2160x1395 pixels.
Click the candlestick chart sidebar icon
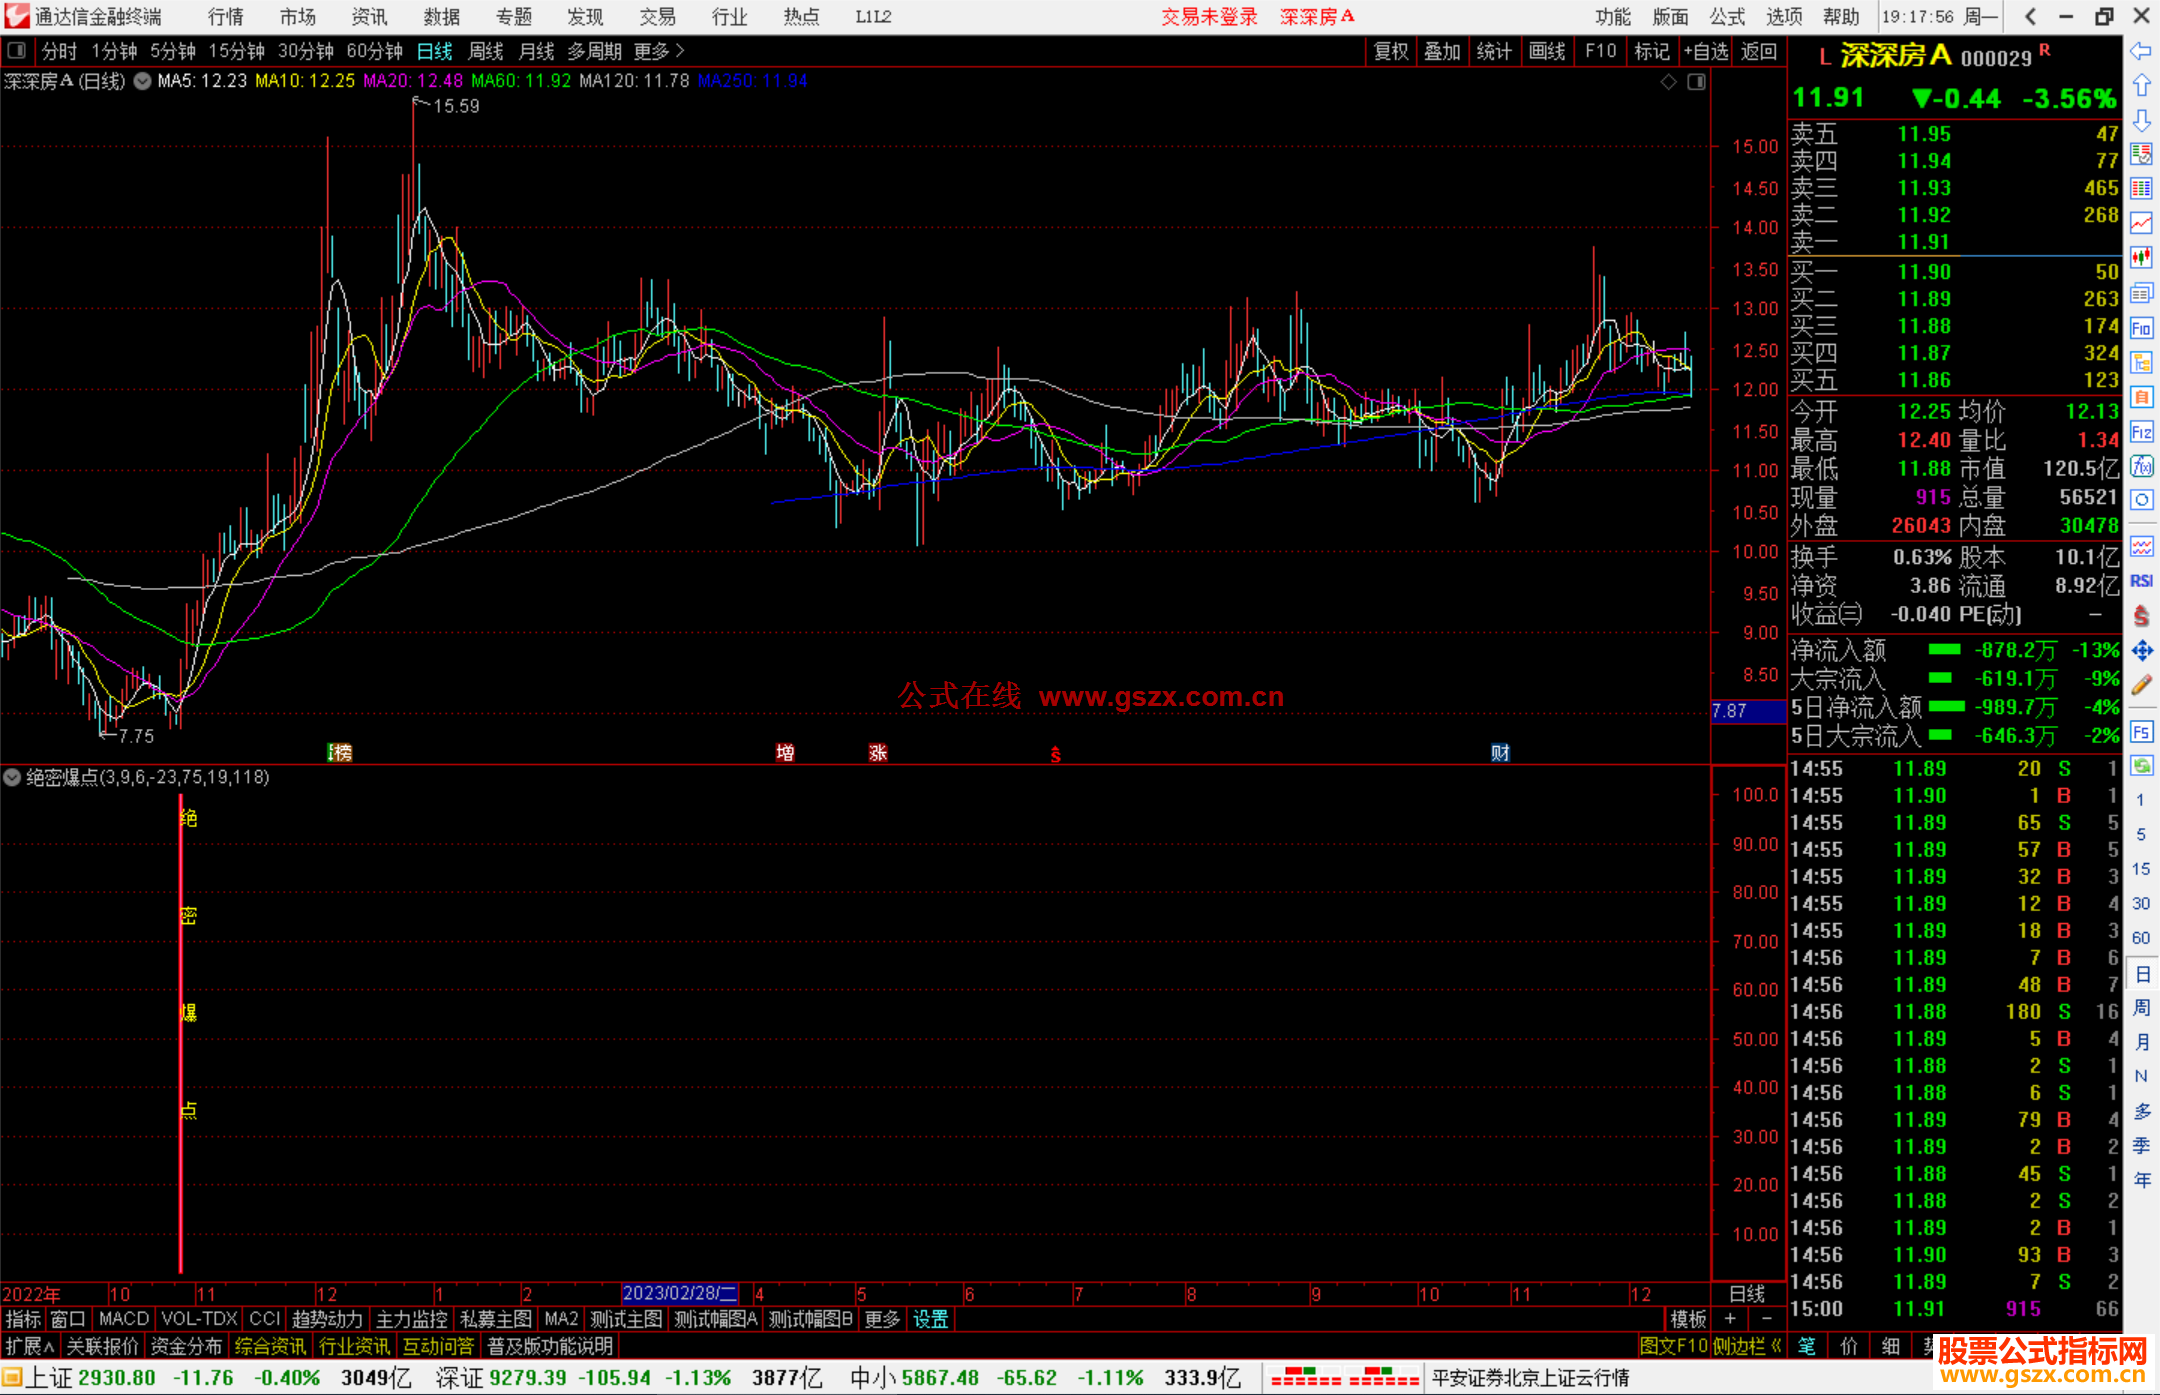tap(2141, 258)
